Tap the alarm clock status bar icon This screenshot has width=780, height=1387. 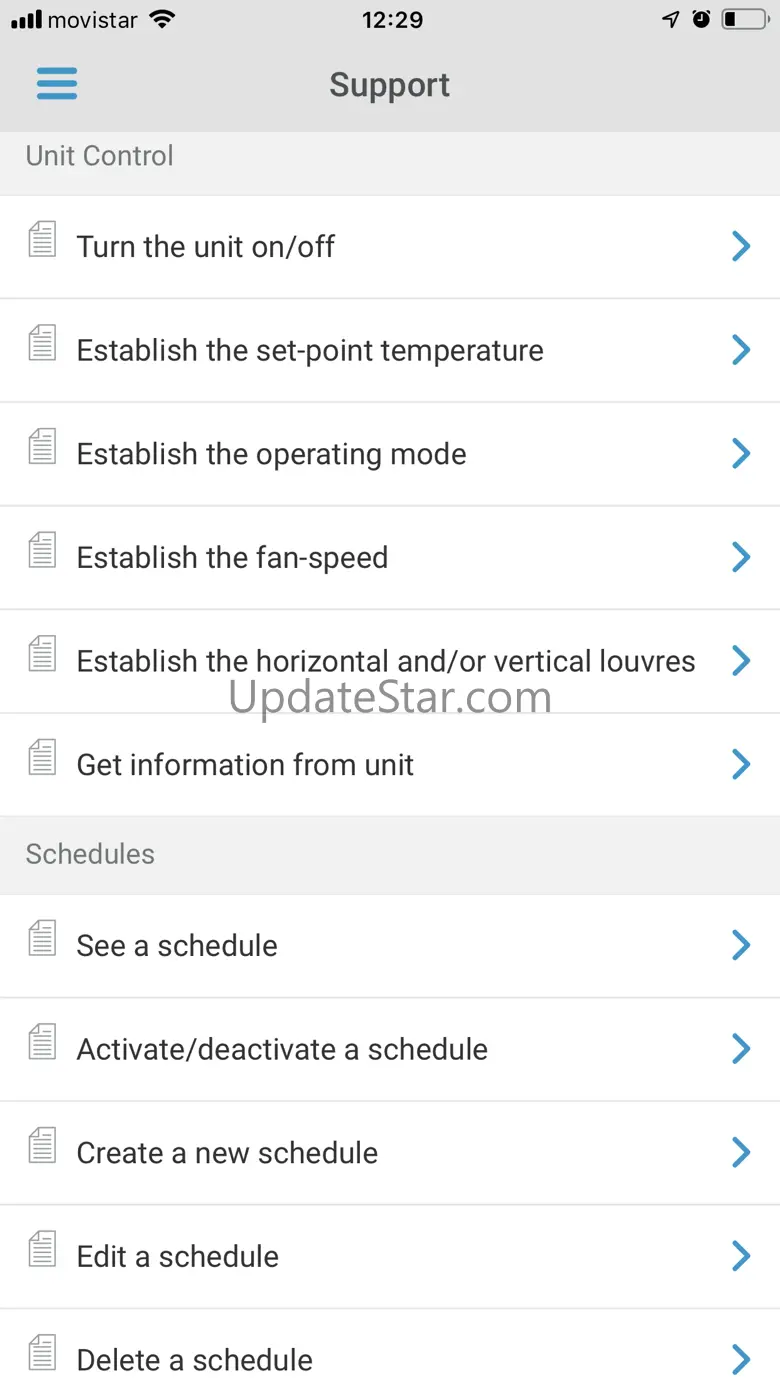pyautogui.click(x=701, y=19)
